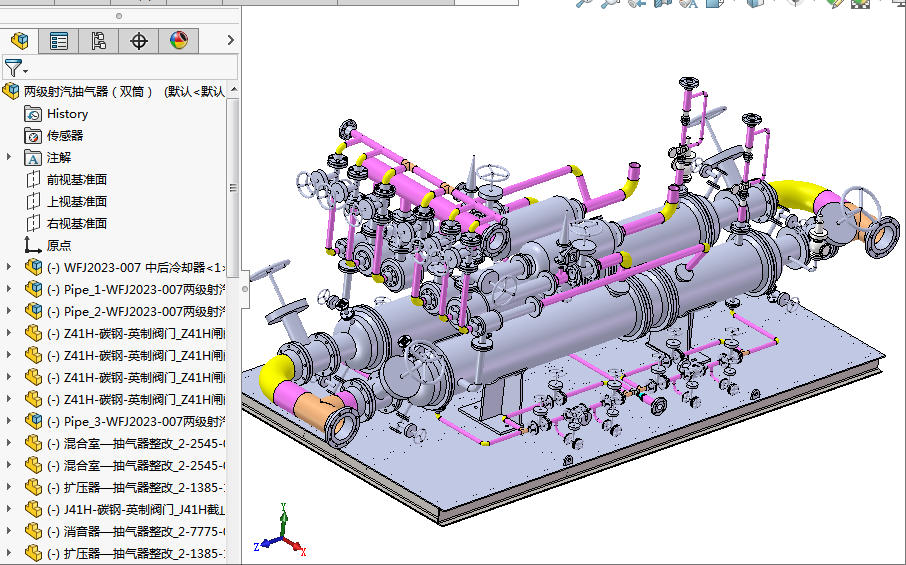Click the J41H-碳钢-英制阀门 assembly icon
Viewport: 906px width, 565px height.
[x=34, y=509]
